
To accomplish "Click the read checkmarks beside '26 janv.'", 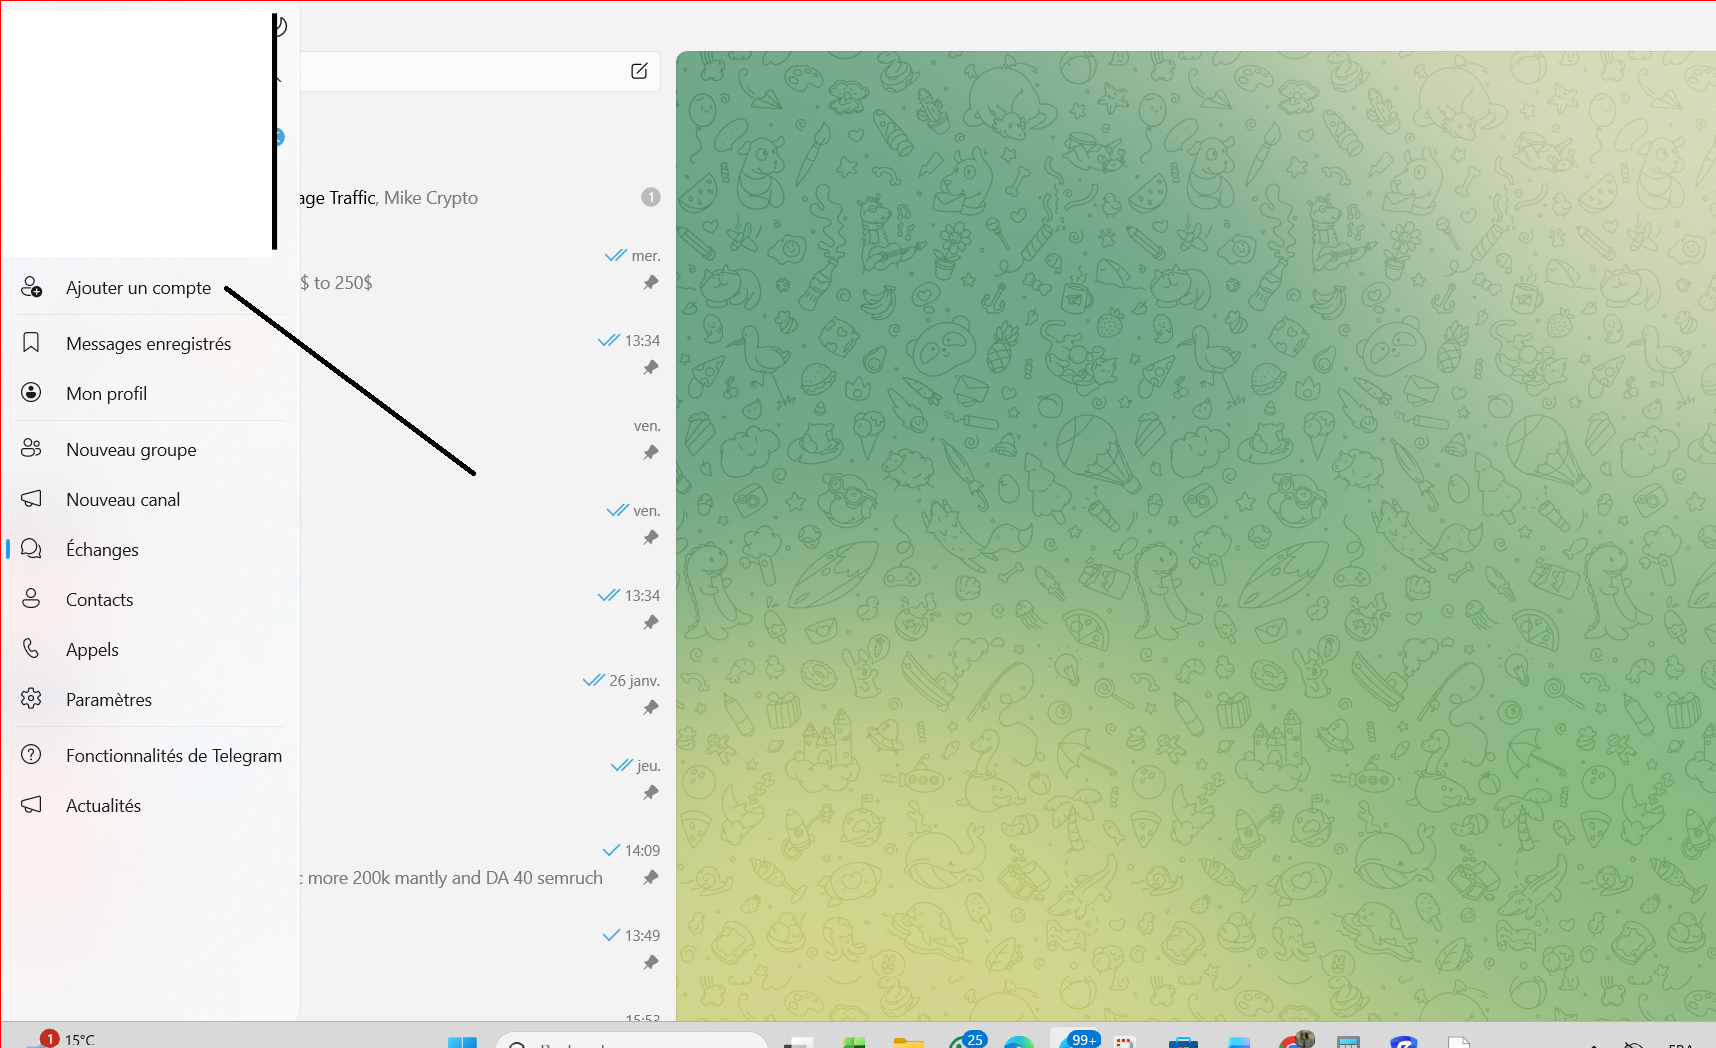I will 594,681.
